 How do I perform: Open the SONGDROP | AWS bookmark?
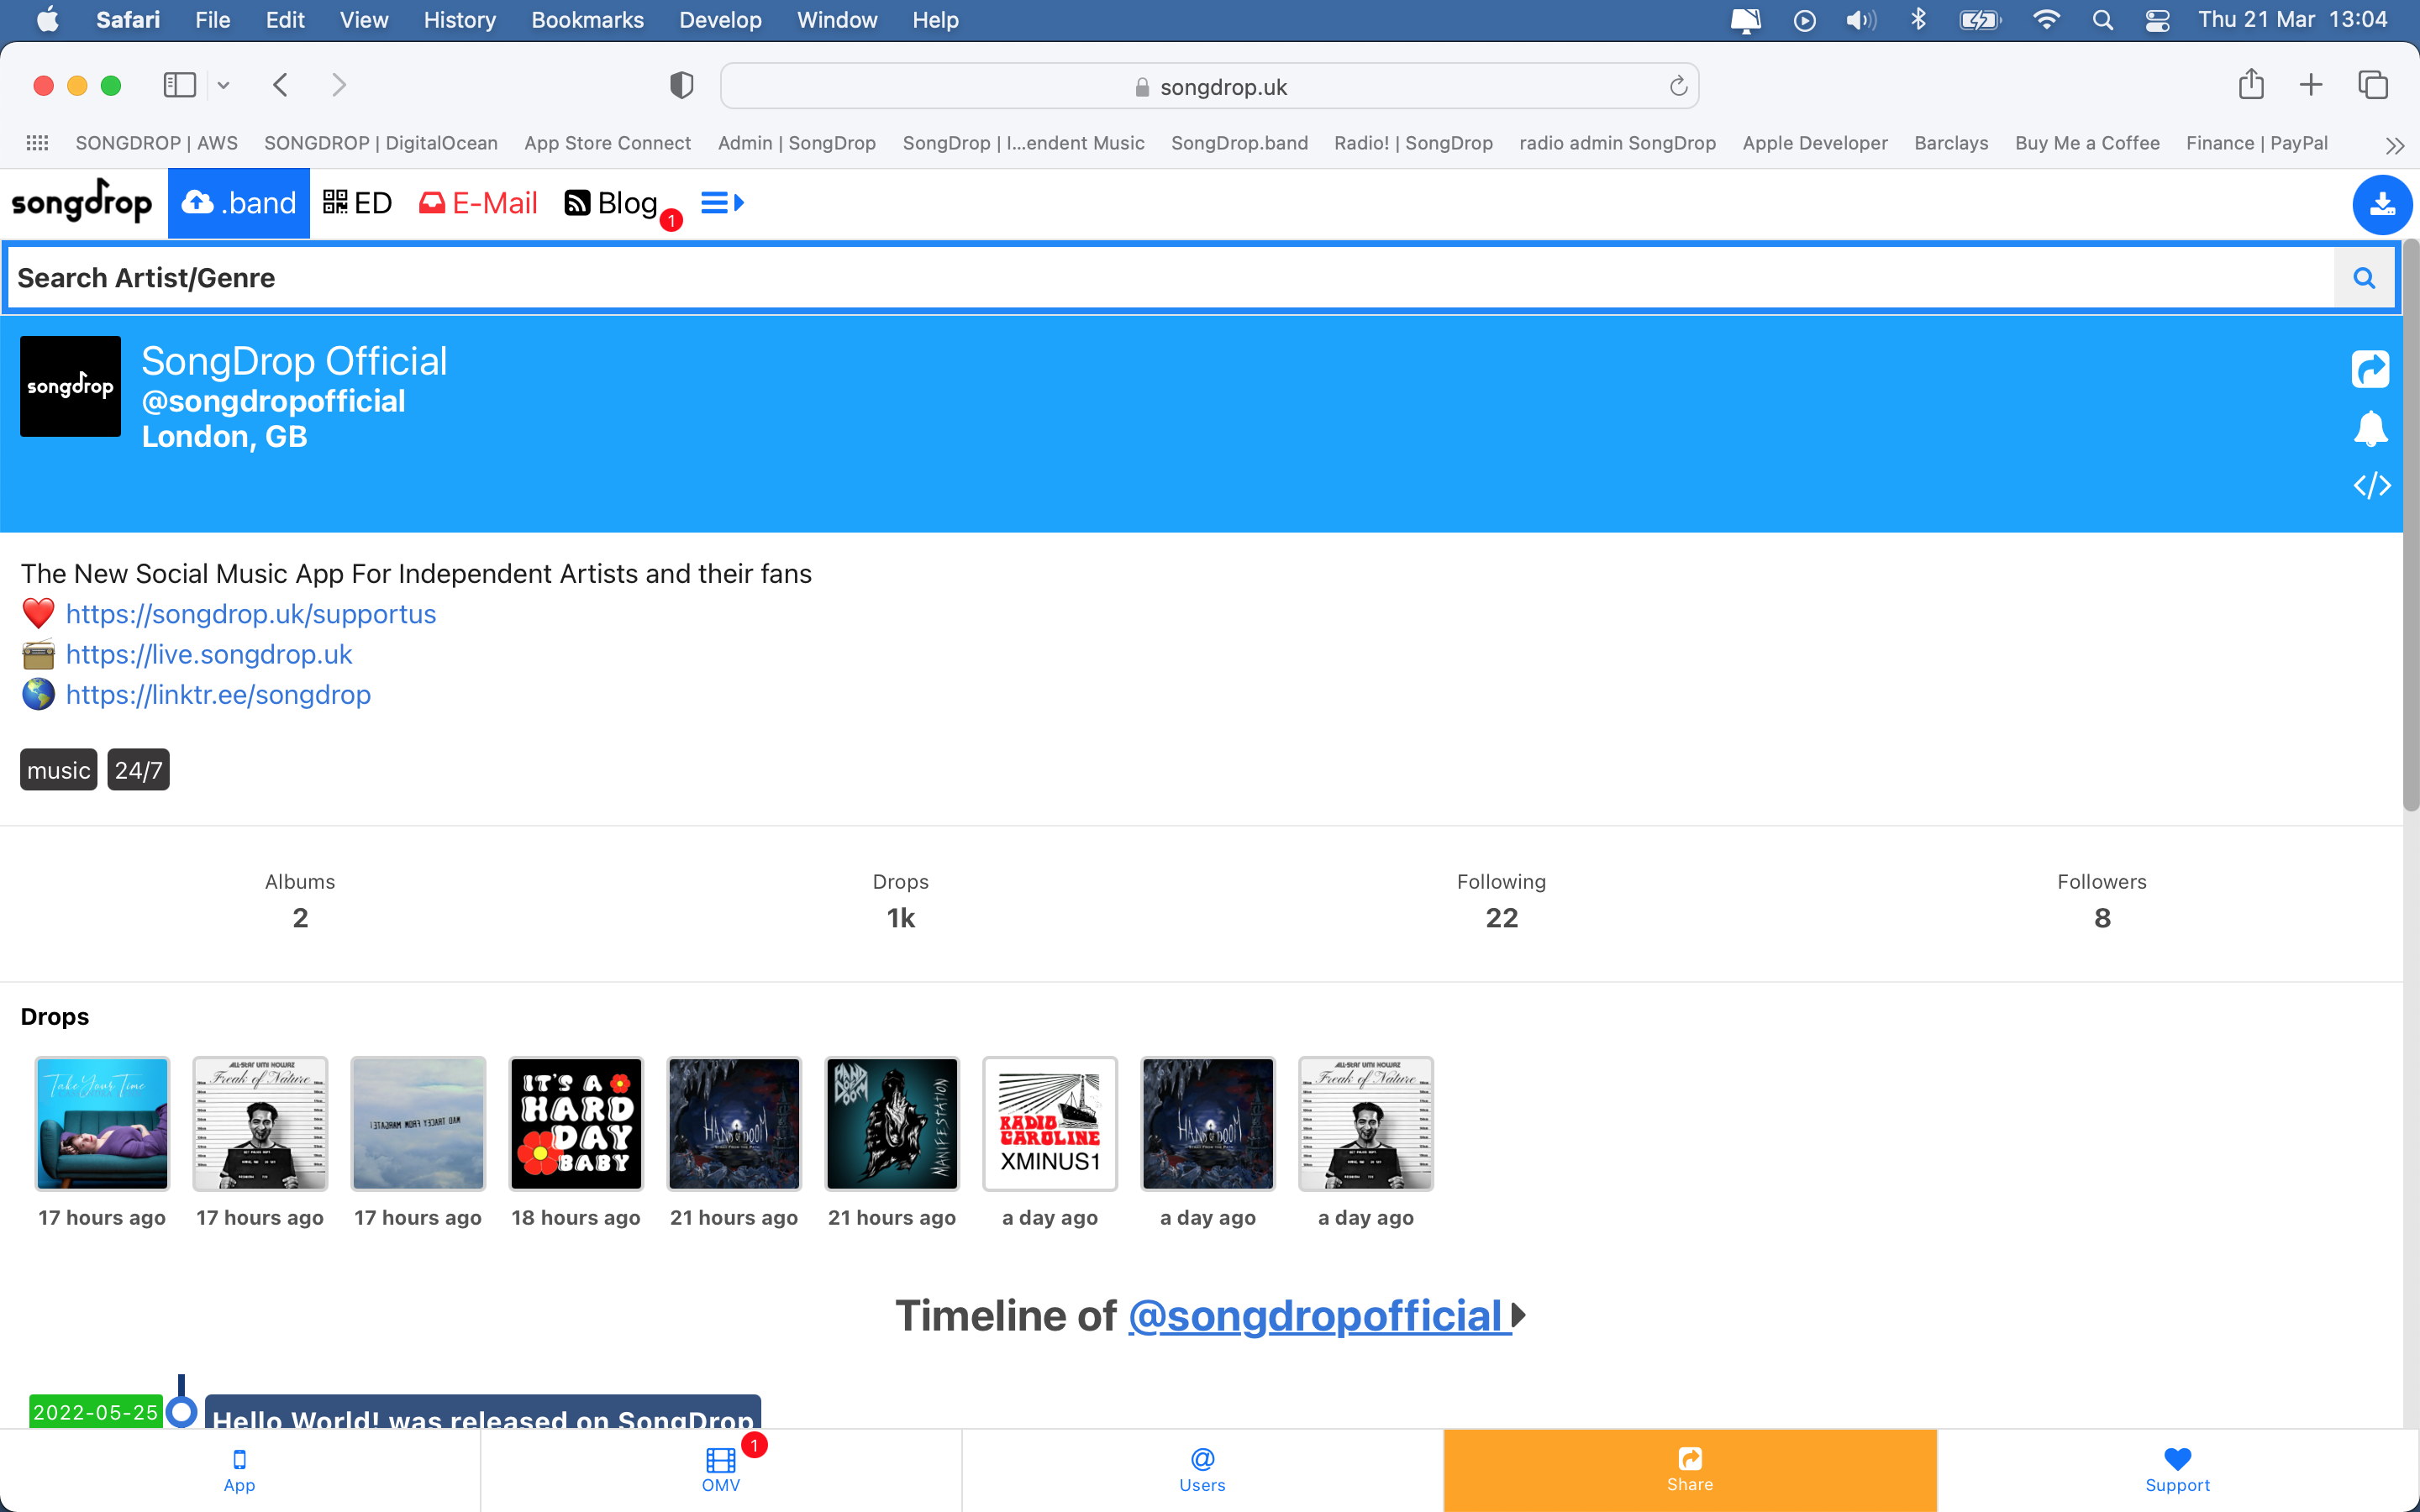(x=157, y=143)
